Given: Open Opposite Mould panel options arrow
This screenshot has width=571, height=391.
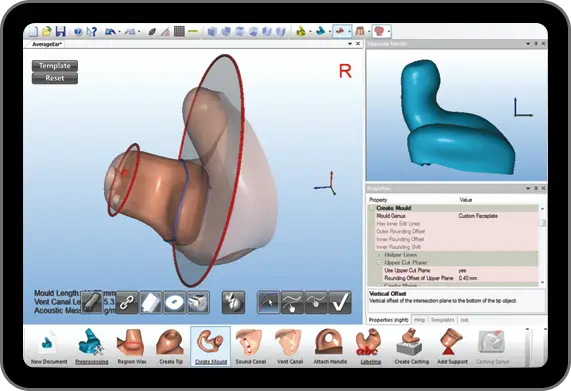Looking at the screenshot, I should pos(528,44).
